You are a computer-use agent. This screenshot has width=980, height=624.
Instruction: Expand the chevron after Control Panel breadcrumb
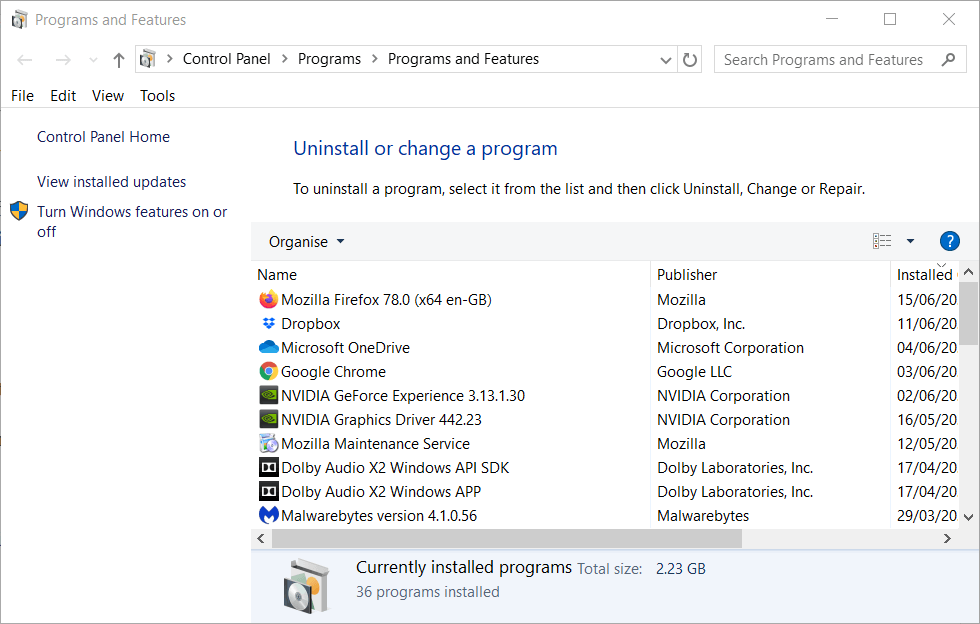[284, 59]
